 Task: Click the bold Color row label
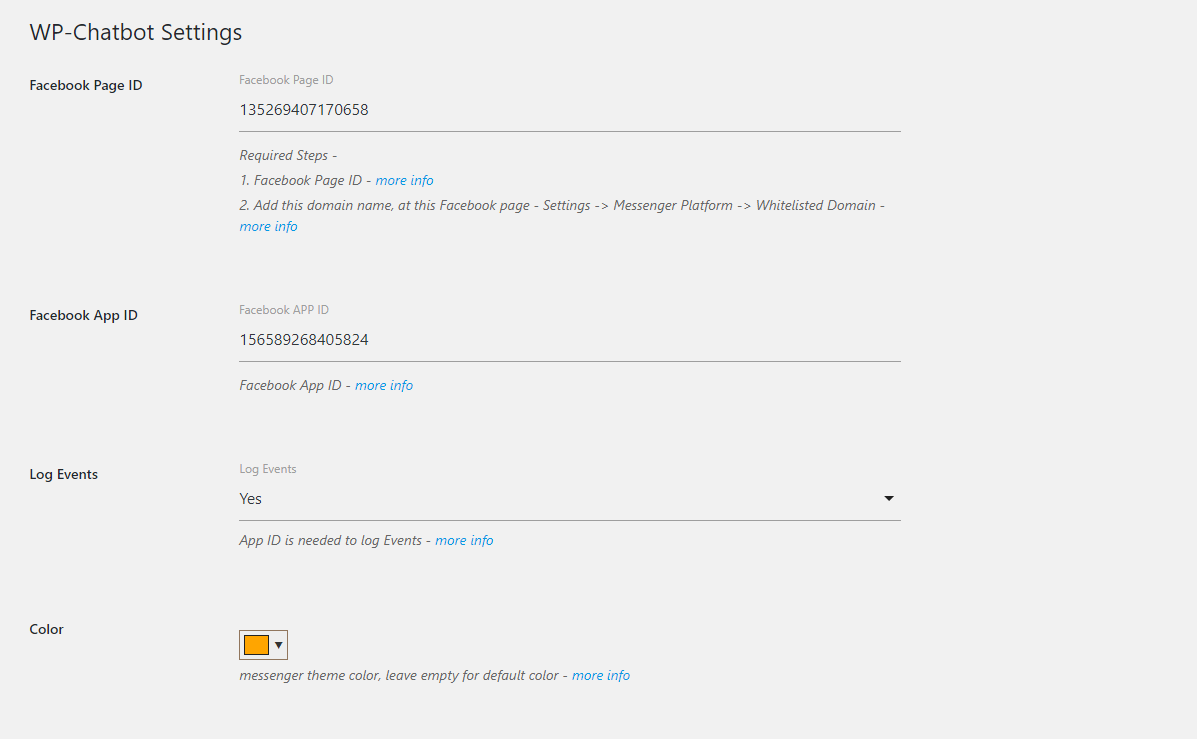pyautogui.click(x=47, y=630)
